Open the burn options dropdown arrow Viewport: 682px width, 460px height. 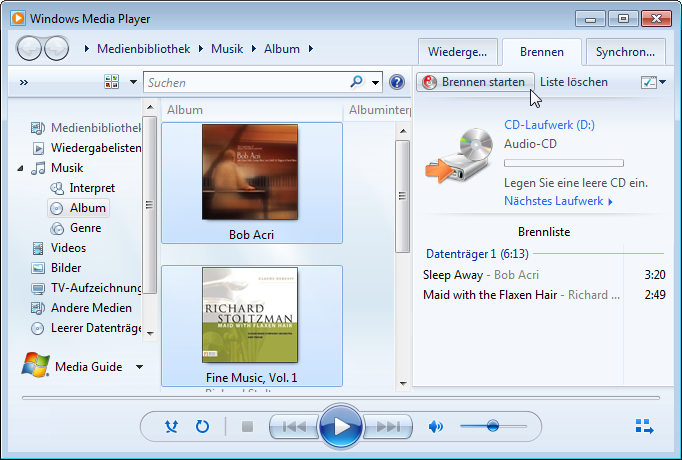pos(662,82)
